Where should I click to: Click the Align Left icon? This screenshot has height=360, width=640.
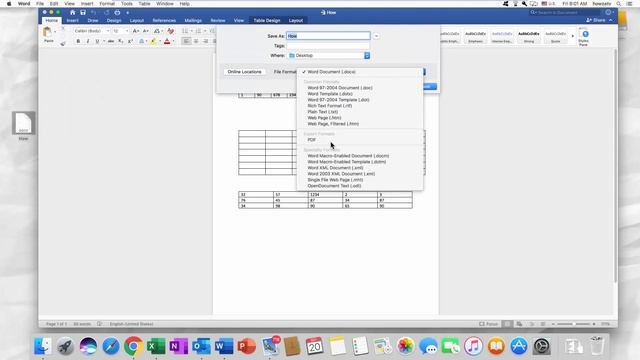coord(186,41)
